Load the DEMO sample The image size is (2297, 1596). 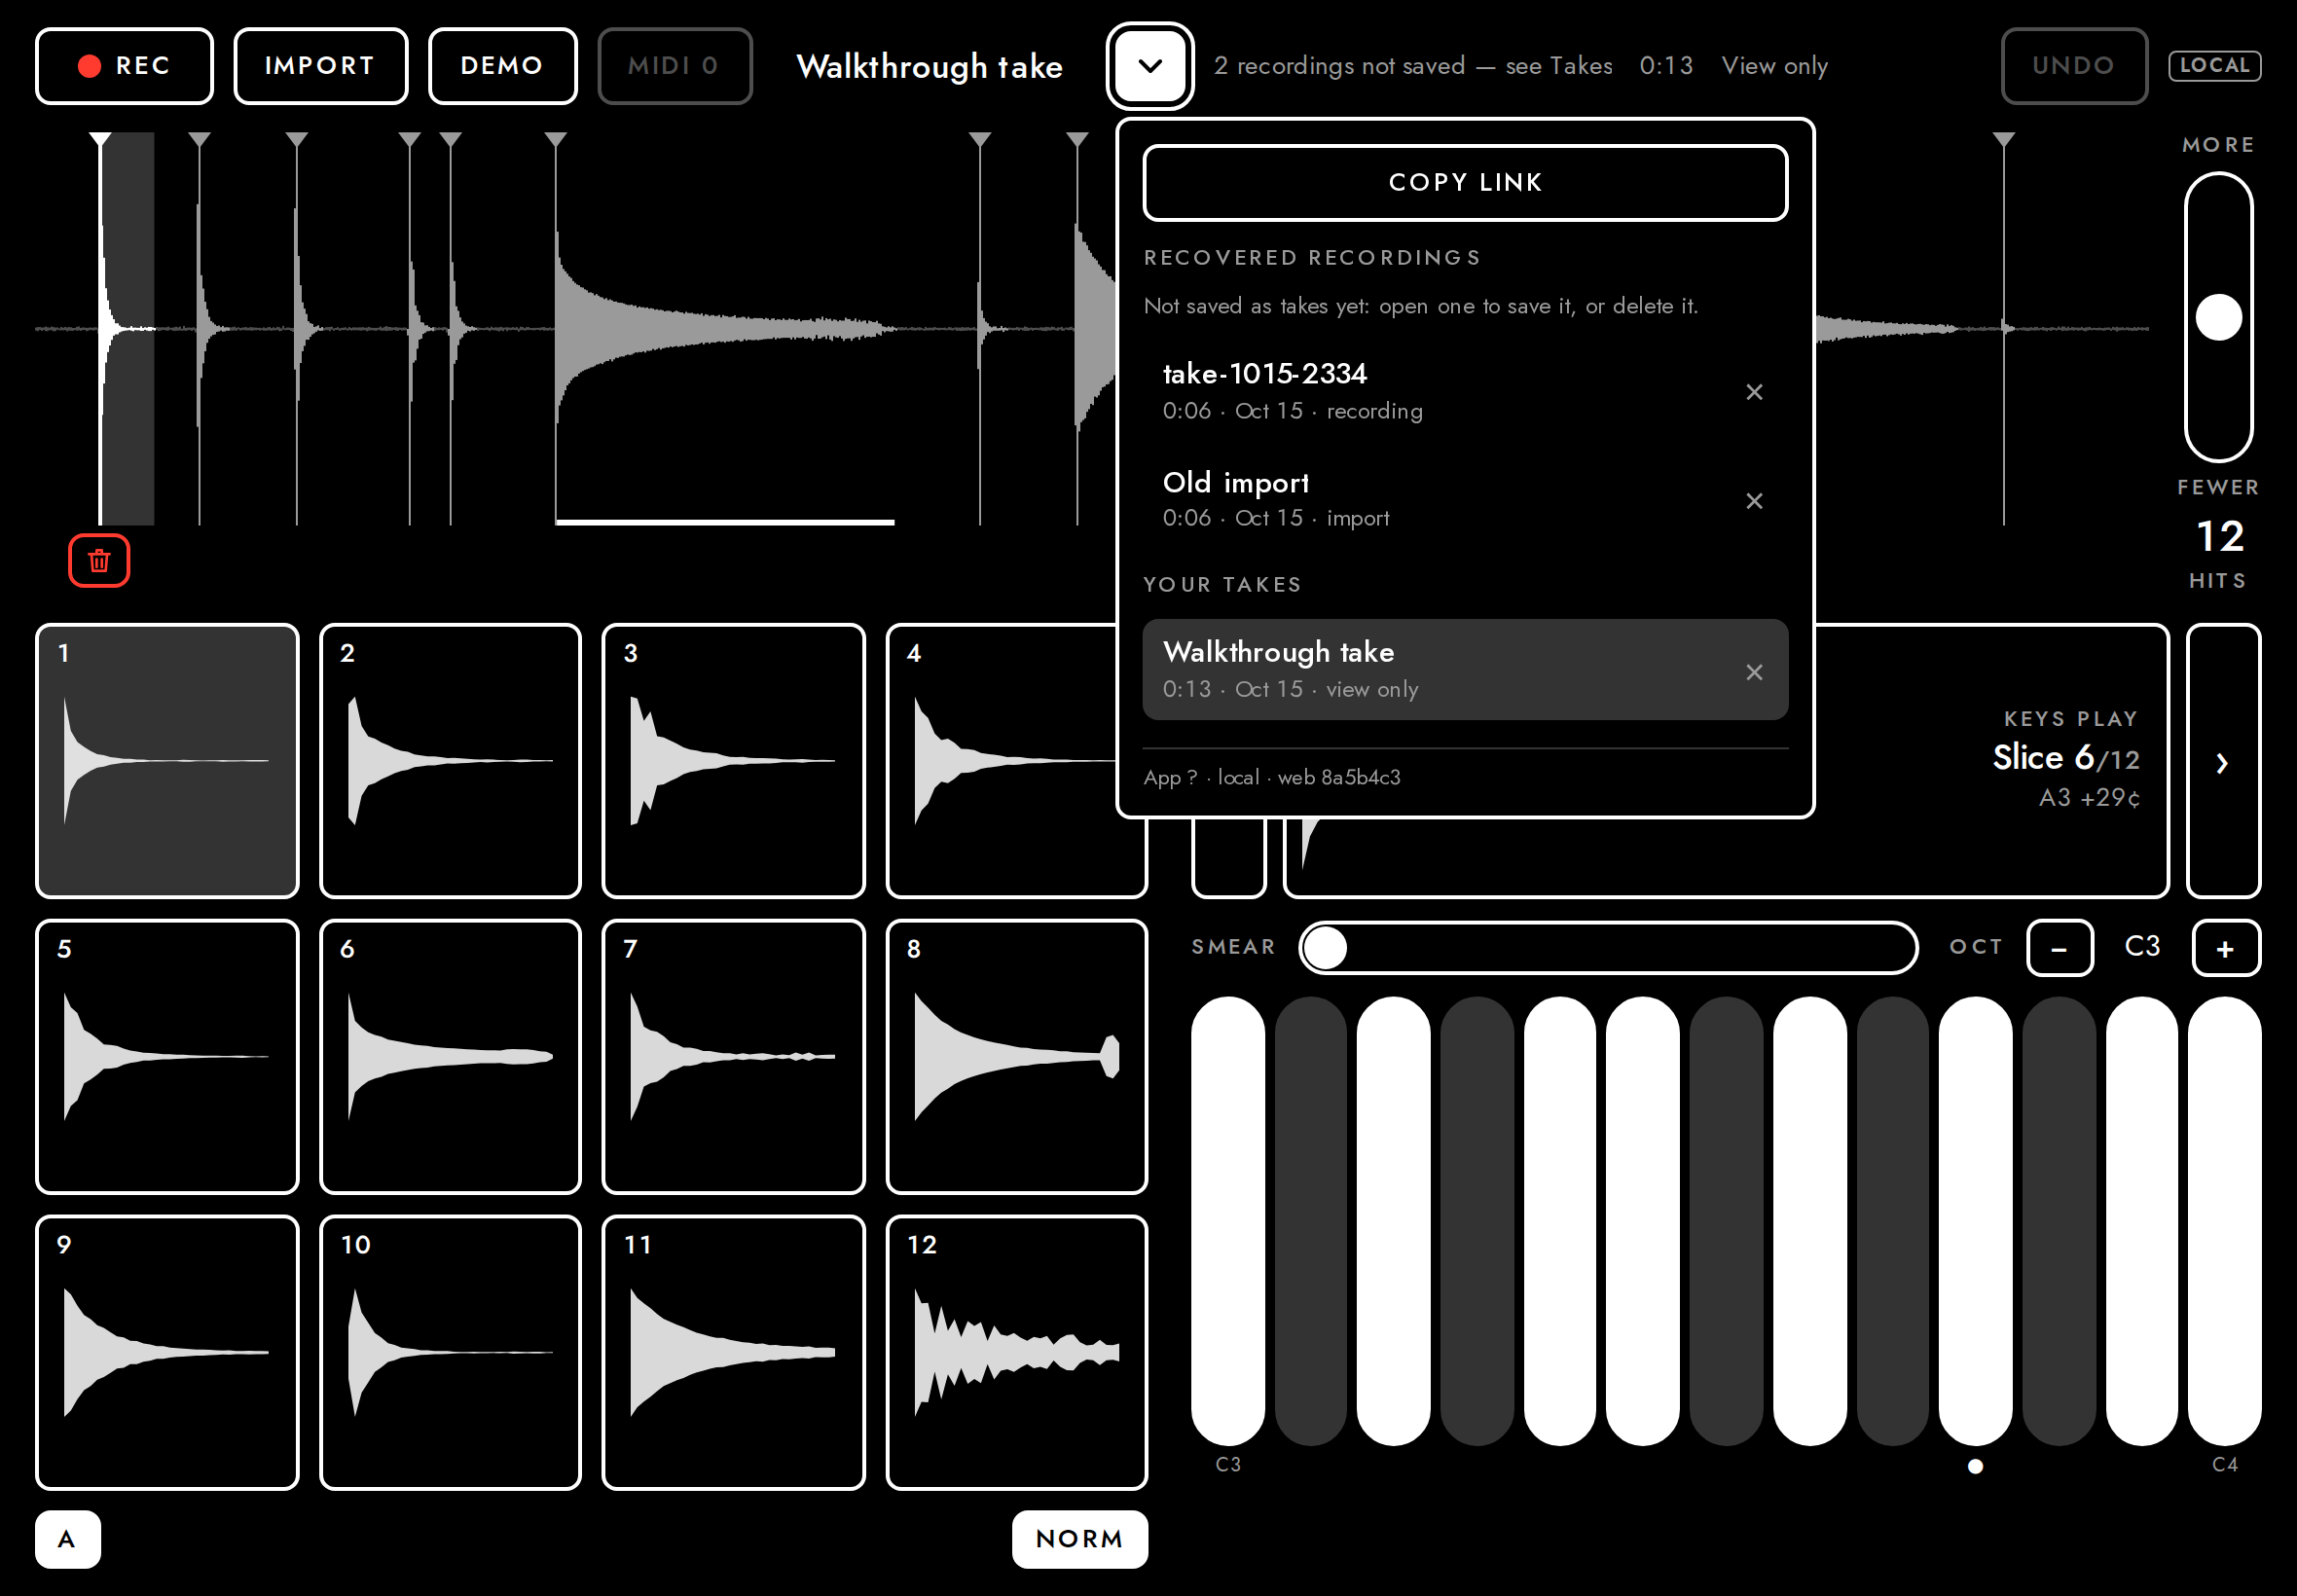click(502, 66)
